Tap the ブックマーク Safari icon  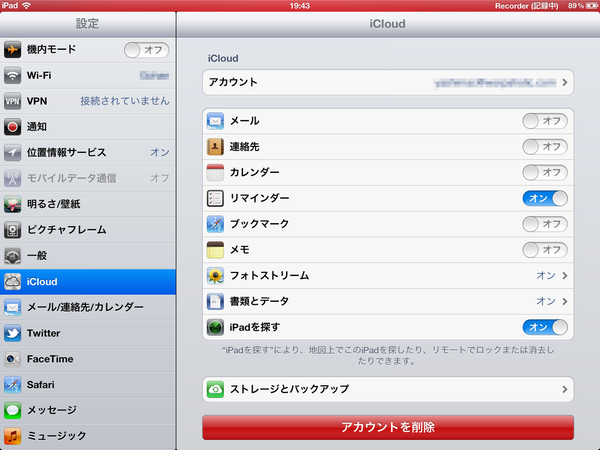pyautogui.click(x=215, y=224)
